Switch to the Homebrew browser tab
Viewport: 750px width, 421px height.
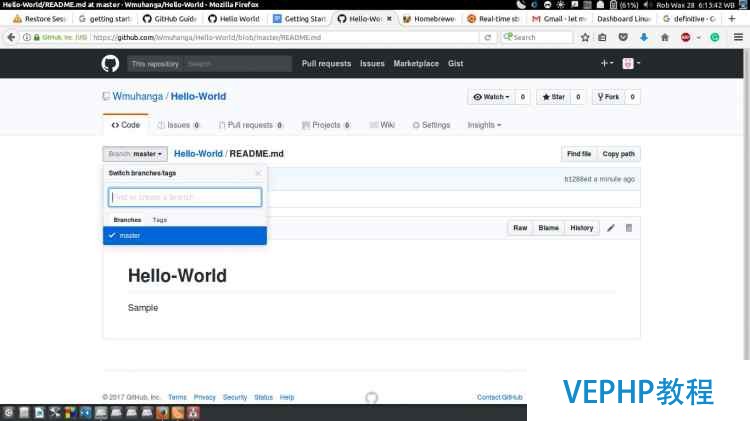(x=428, y=19)
